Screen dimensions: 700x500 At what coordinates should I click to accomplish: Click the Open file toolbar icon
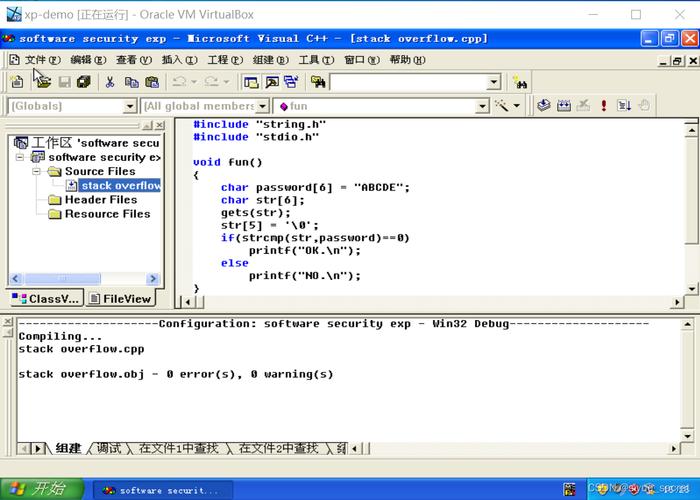tap(42, 82)
